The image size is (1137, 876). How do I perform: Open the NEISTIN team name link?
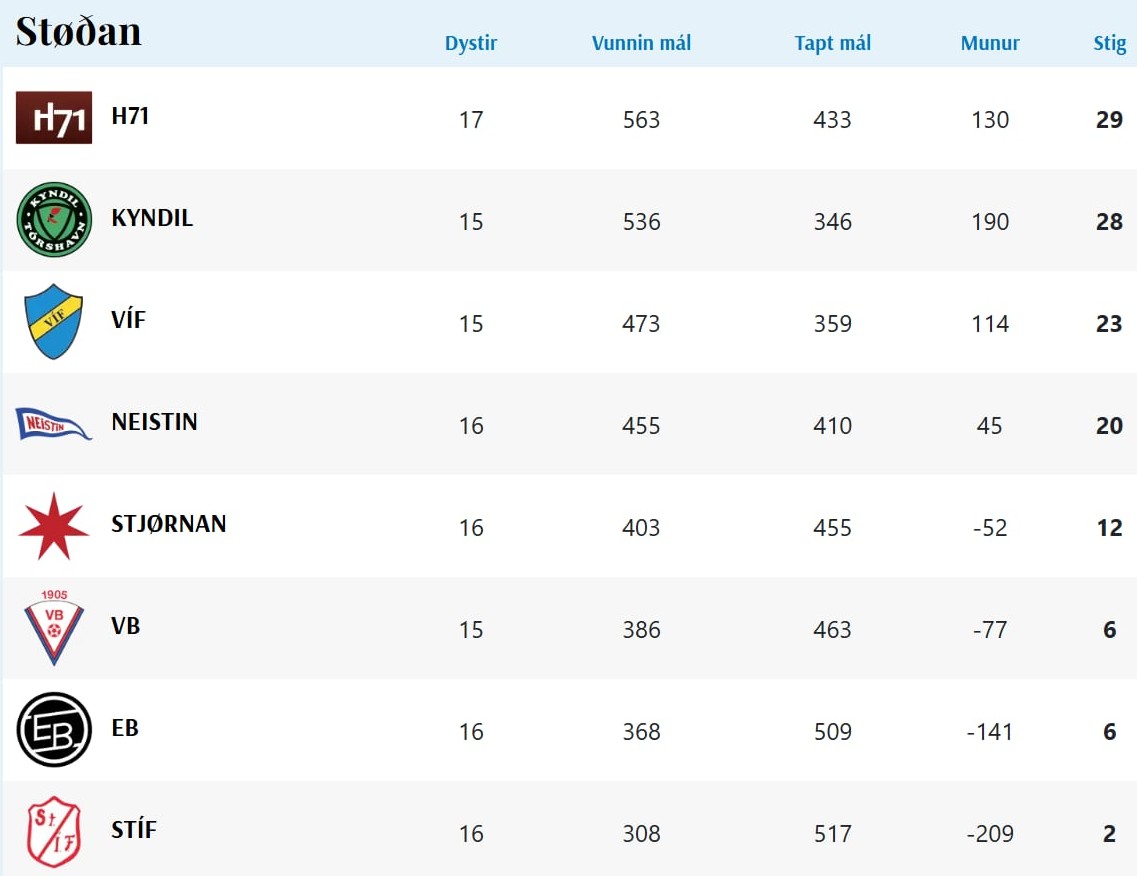(x=154, y=422)
